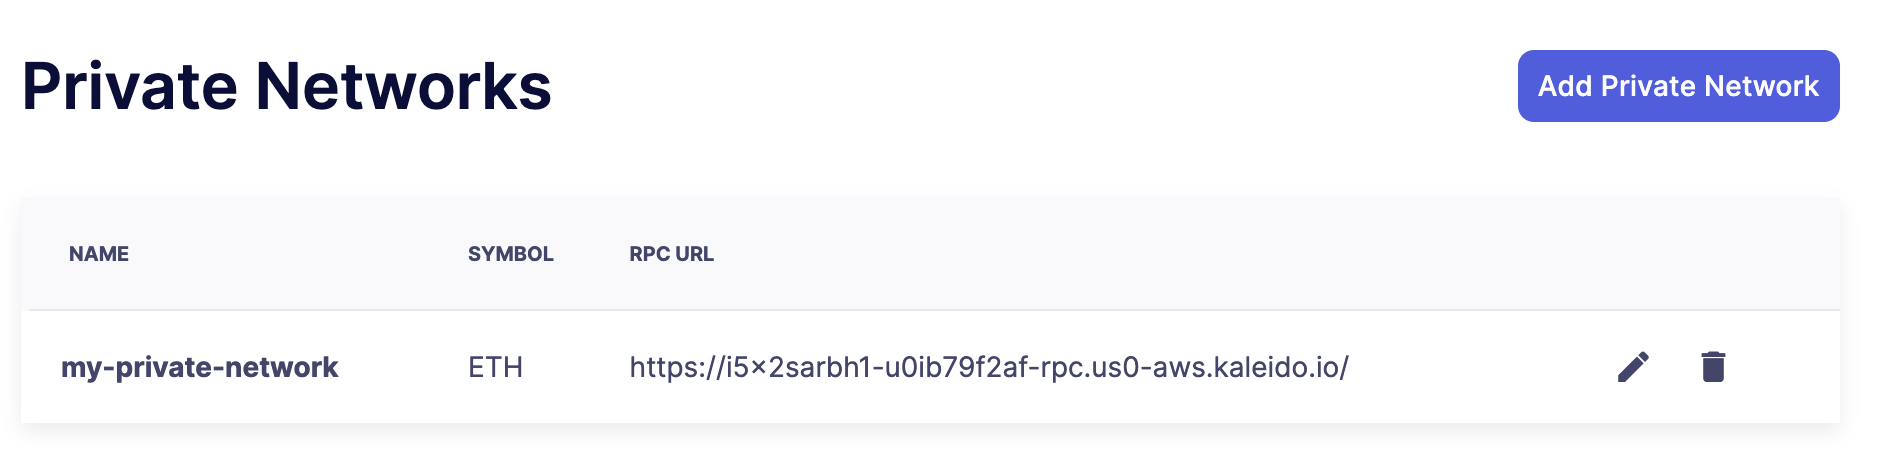1898x470 pixels.
Task: Click the SYMBOL column header
Action: pyautogui.click(x=510, y=254)
